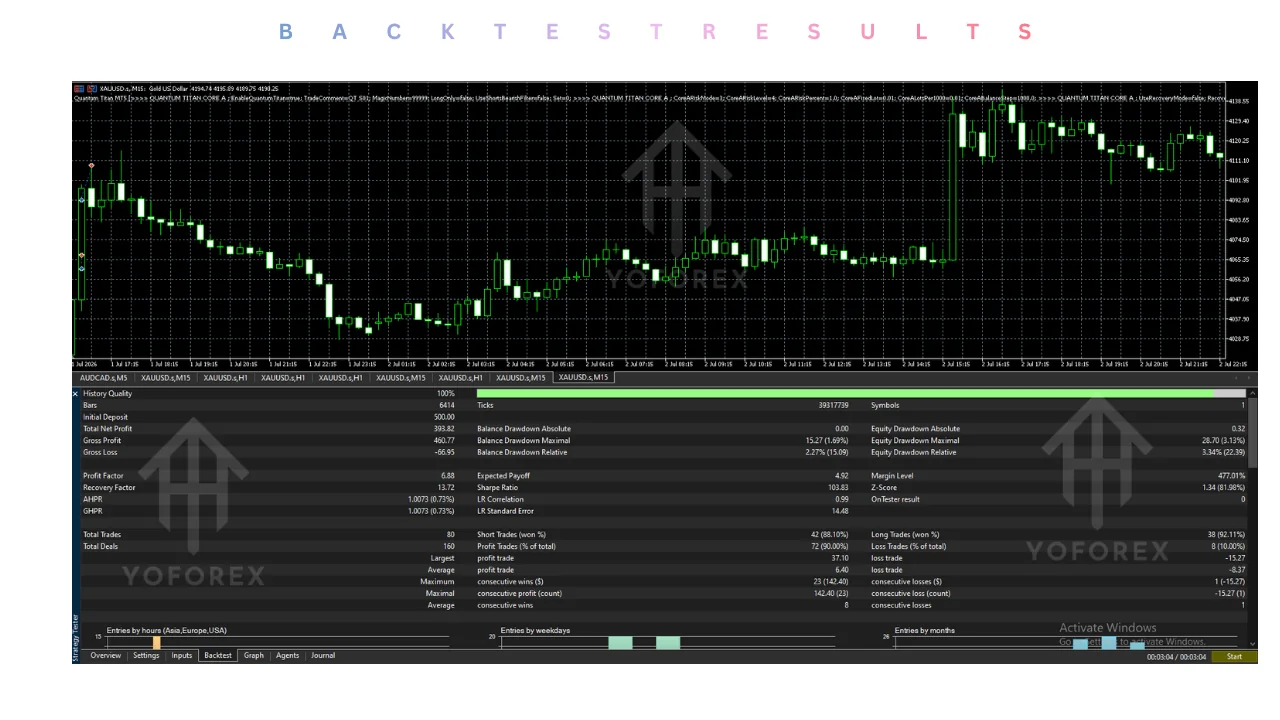
Task: Click the Profit Factor value 6.88
Action: [447, 476]
